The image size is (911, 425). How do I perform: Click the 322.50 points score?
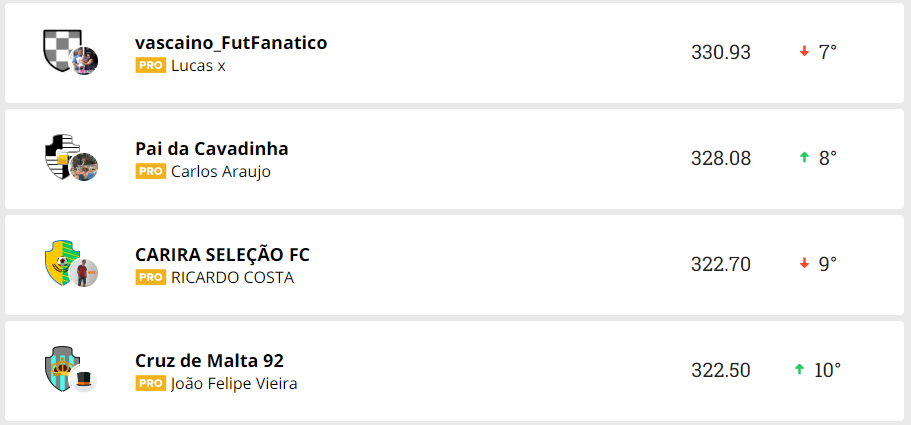click(x=720, y=370)
